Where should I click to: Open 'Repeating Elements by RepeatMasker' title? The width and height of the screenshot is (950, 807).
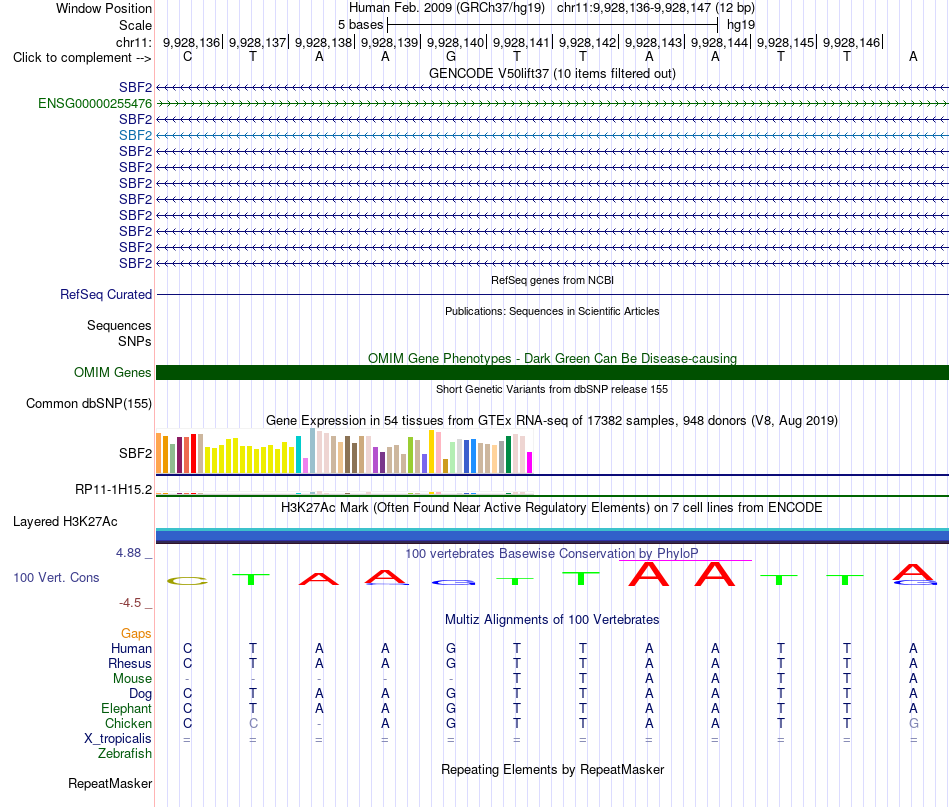click(552, 769)
